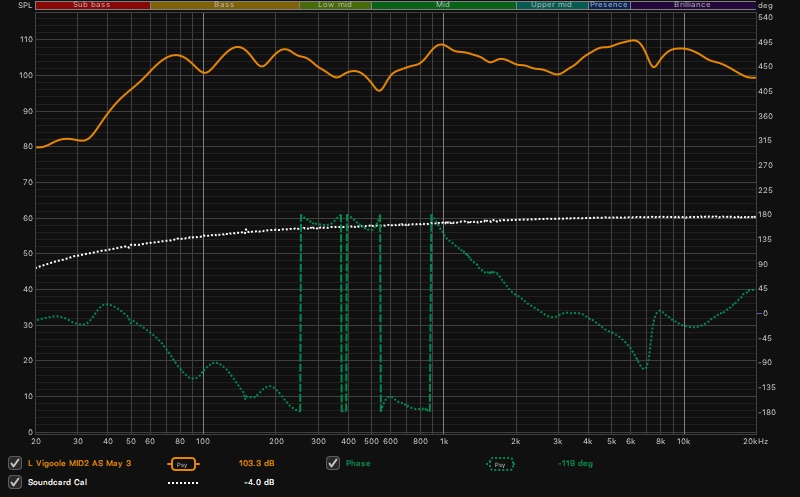The image size is (800, 497).
Task: Click the SPL axis title
Action: click(x=25, y=6)
